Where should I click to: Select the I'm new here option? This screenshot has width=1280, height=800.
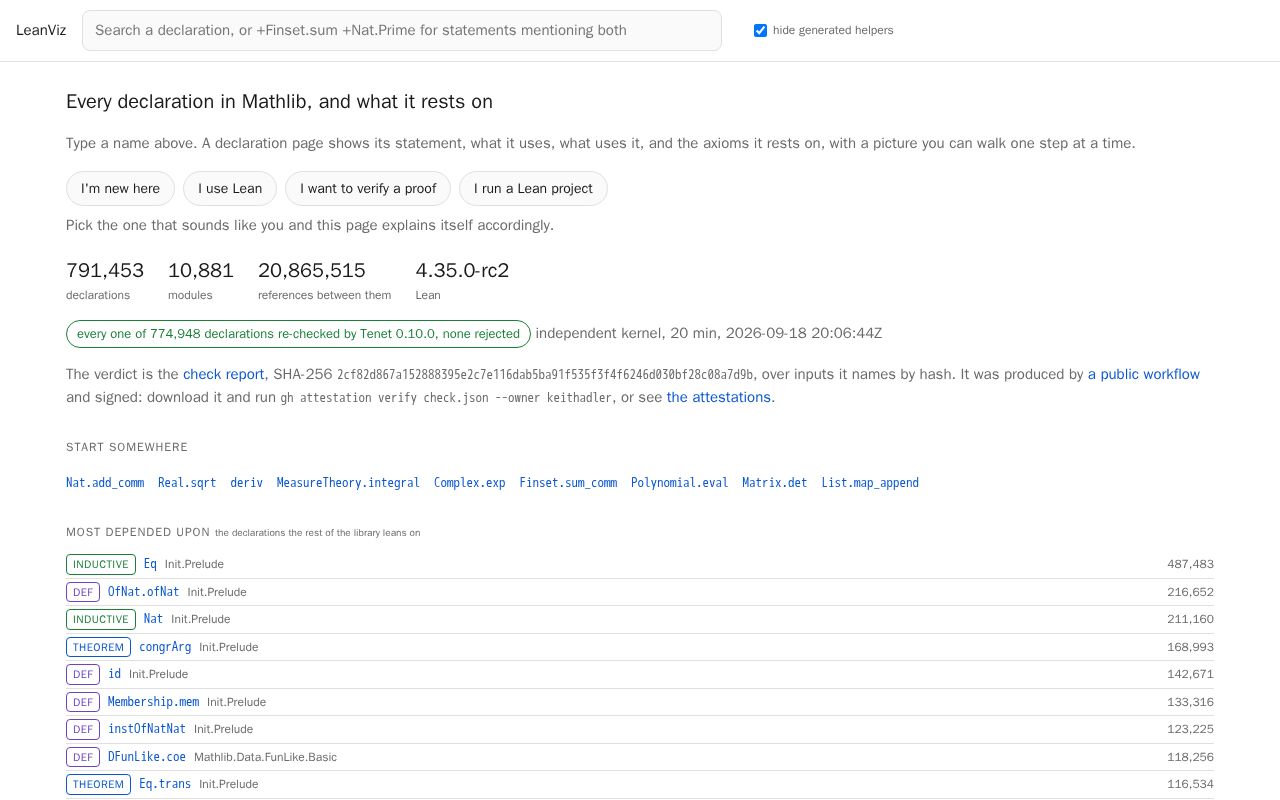[120, 188]
